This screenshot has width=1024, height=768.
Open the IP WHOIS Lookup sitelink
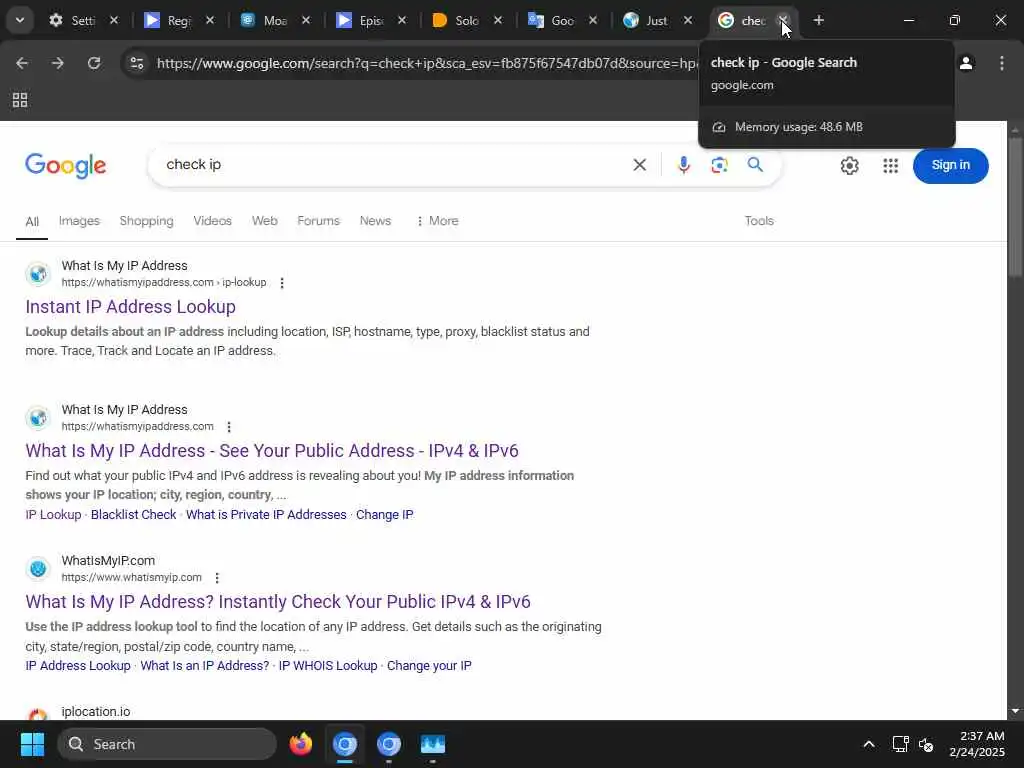tap(328, 665)
